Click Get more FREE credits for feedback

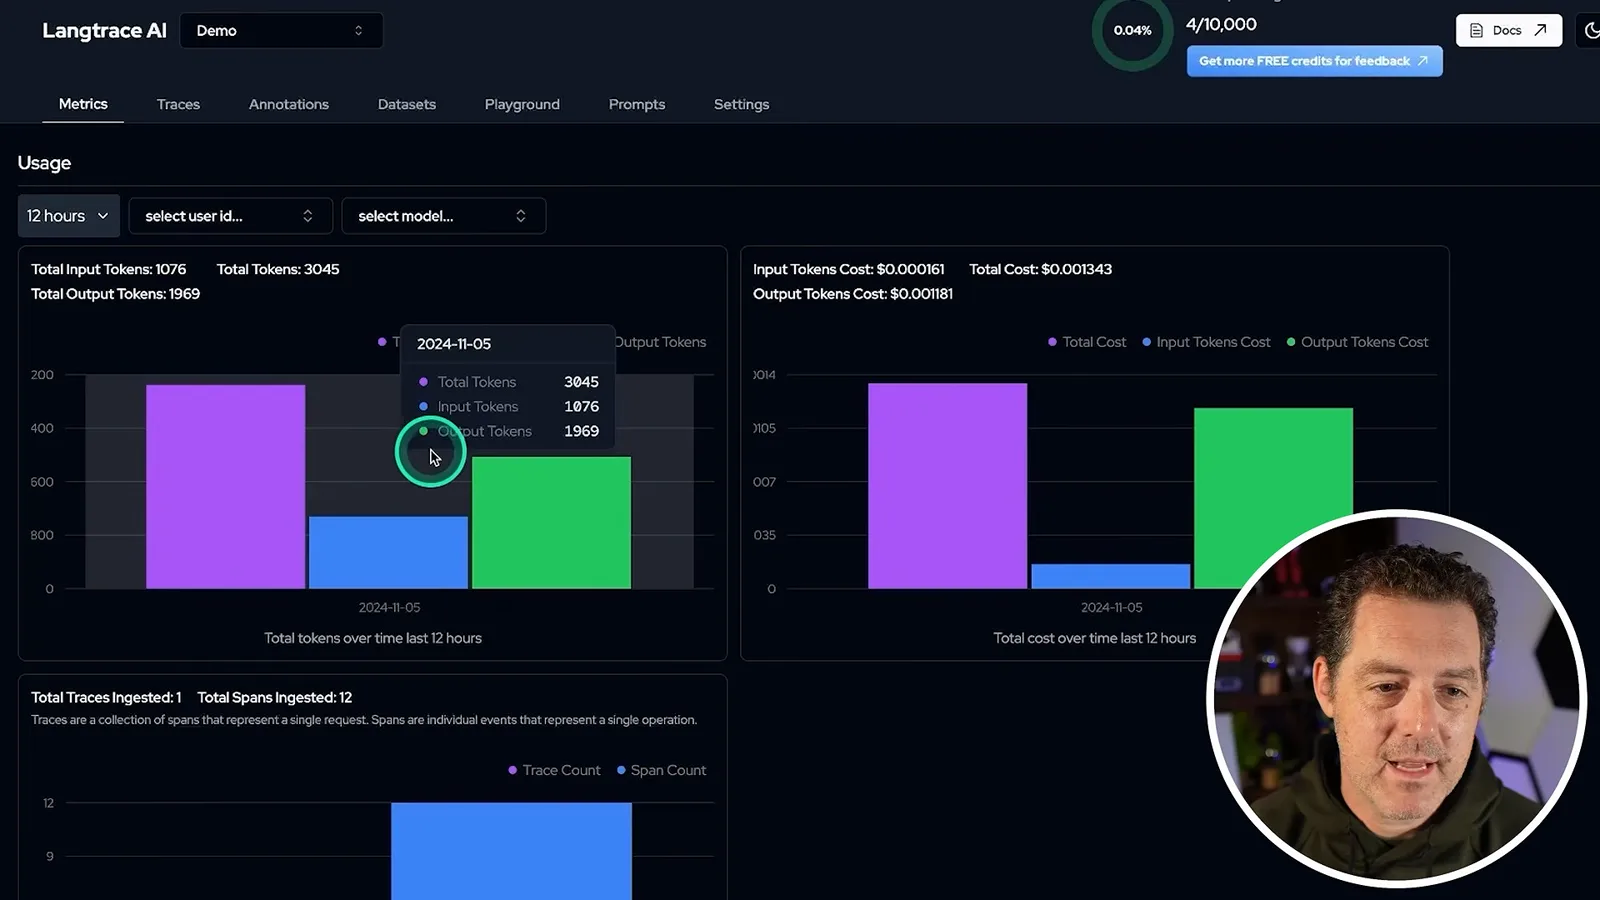pos(1314,61)
